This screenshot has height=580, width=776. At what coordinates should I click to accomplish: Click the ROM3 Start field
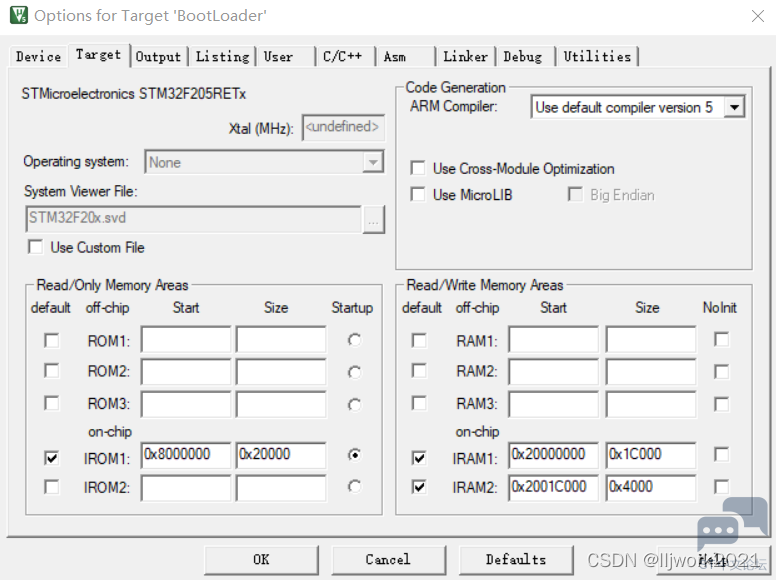click(186, 404)
